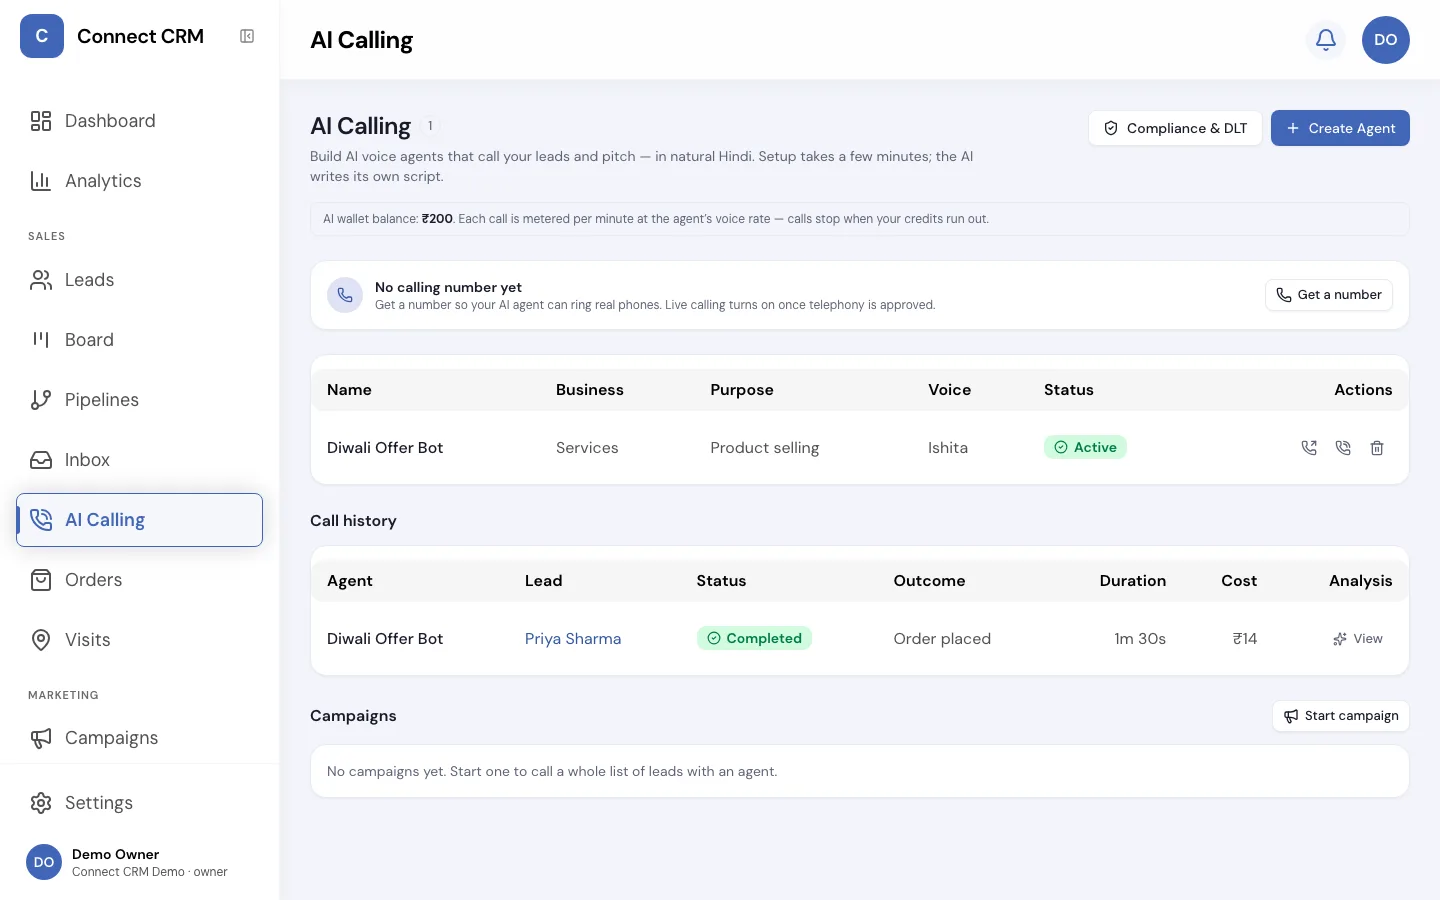Screen dimensions: 1440x900
Task: Select AI Calling in the sidebar
Action: [140, 520]
